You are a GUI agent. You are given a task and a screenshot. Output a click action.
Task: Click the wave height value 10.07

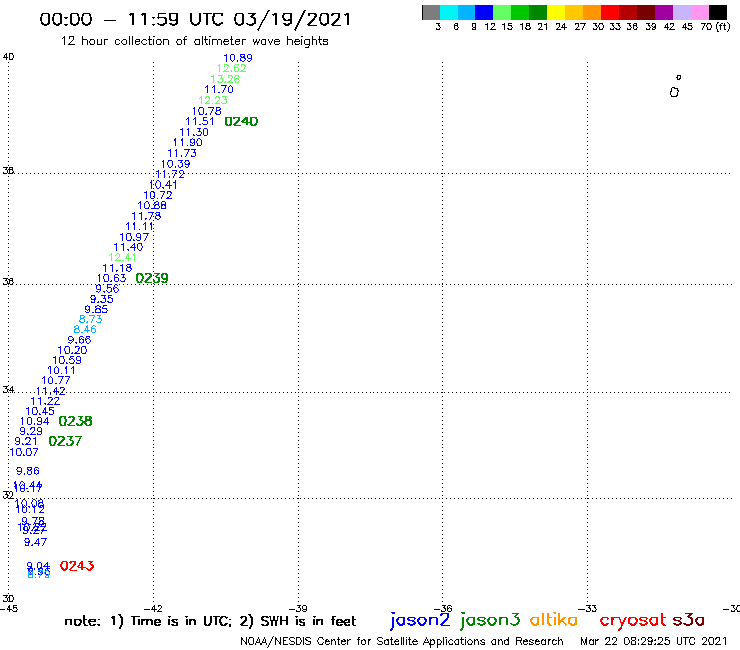point(24,452)
